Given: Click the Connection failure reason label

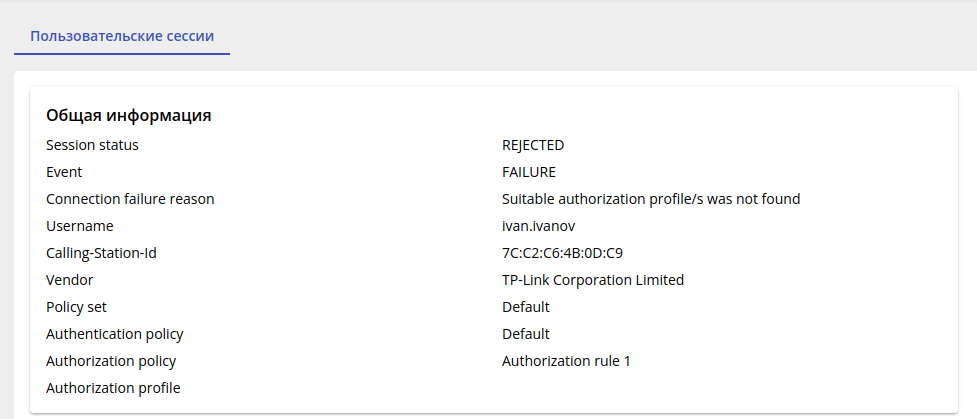Looking at the screenshot, I should 130,199.
